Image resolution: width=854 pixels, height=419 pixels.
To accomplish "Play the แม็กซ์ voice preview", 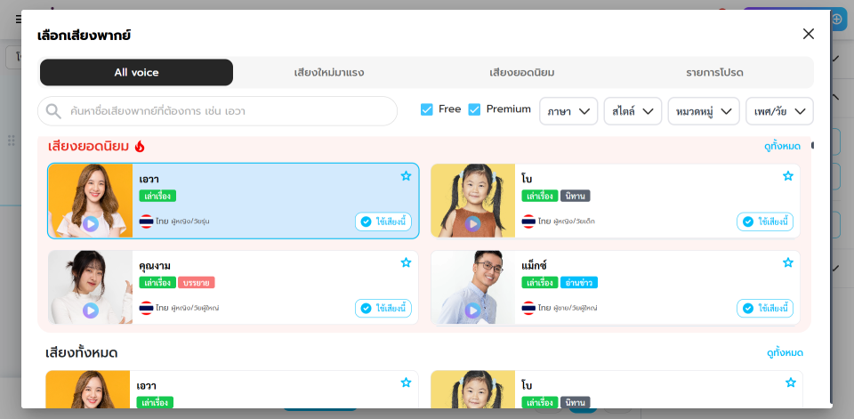I will coord(473,311).
